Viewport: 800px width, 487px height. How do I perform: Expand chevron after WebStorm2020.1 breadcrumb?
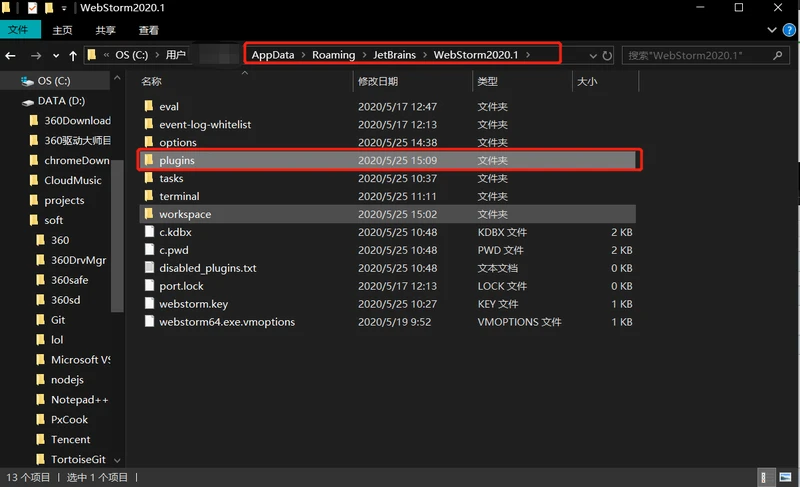click(528, 55)
